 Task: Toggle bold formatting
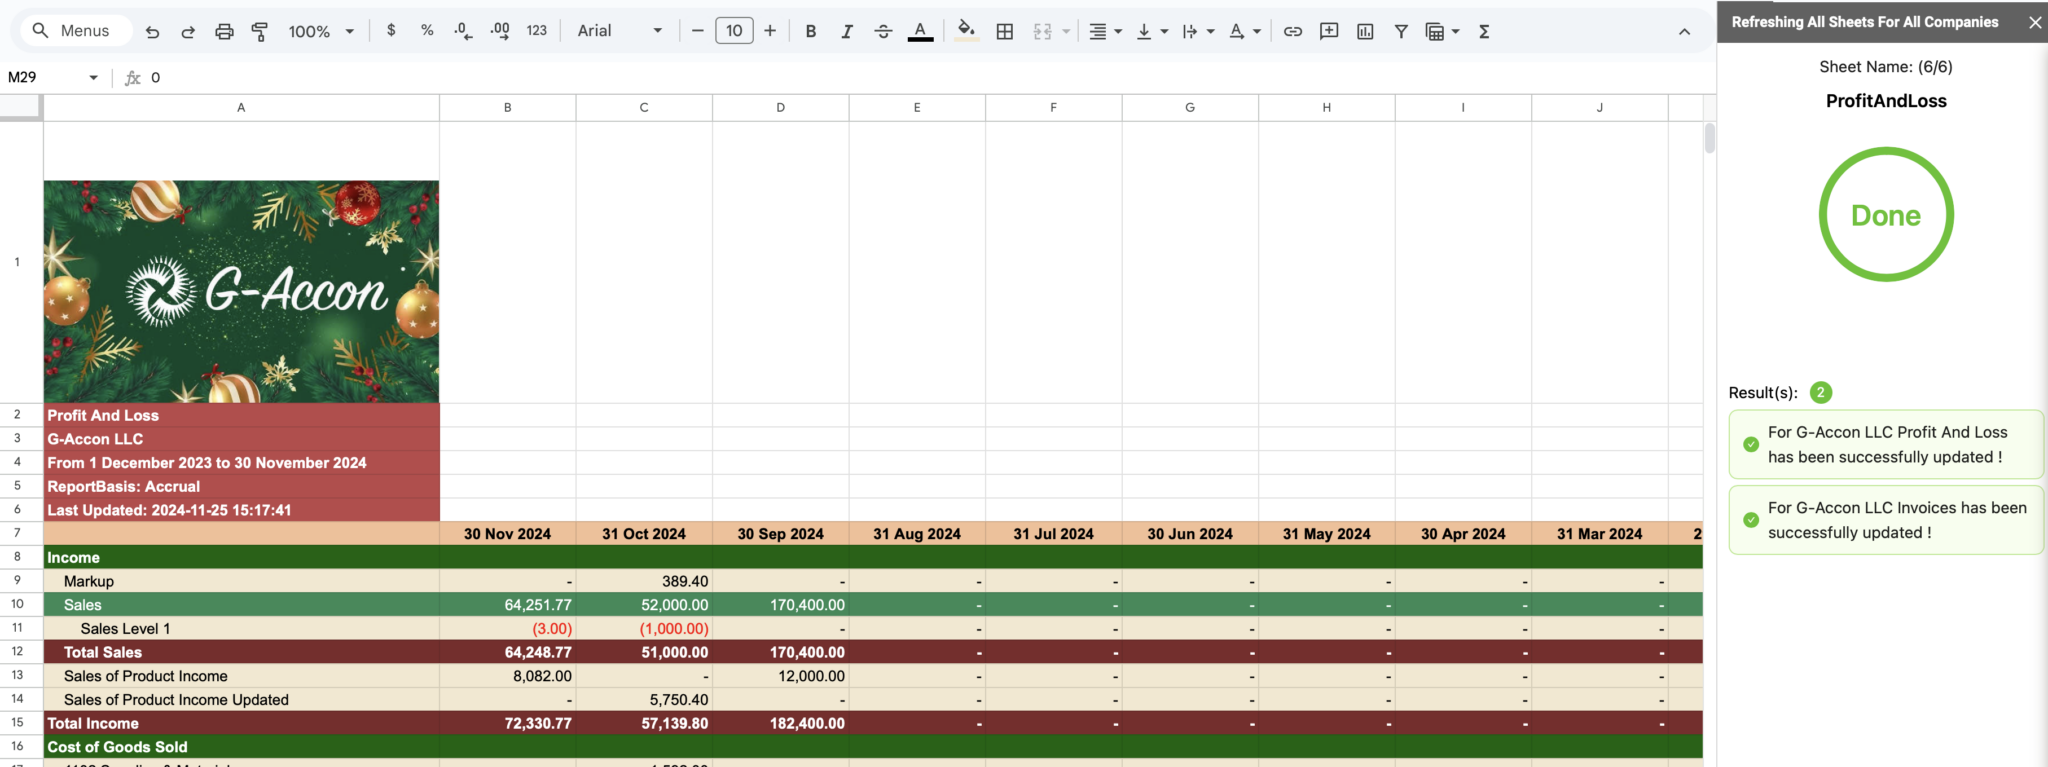pos(811,31)
